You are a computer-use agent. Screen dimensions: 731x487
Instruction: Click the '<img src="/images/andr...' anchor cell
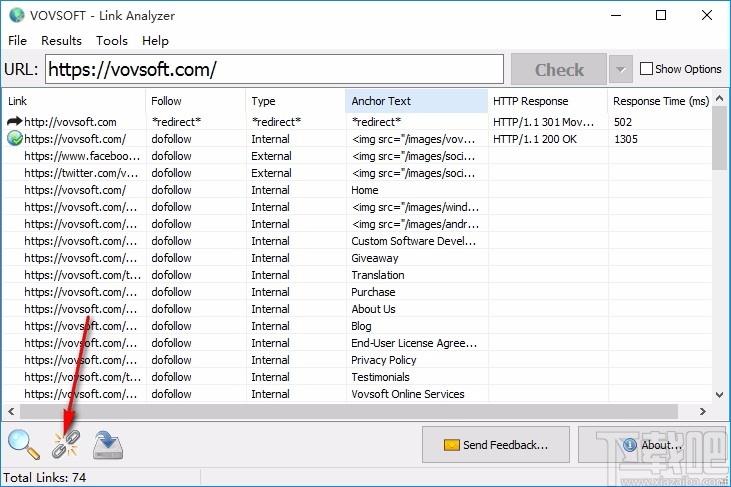point(415,224)
